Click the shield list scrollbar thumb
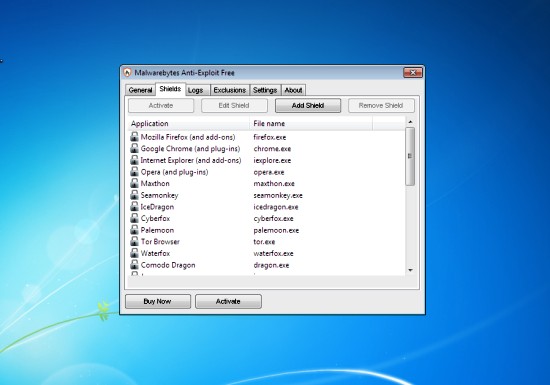This screenshot has width=550, height=385. point(410,156)
